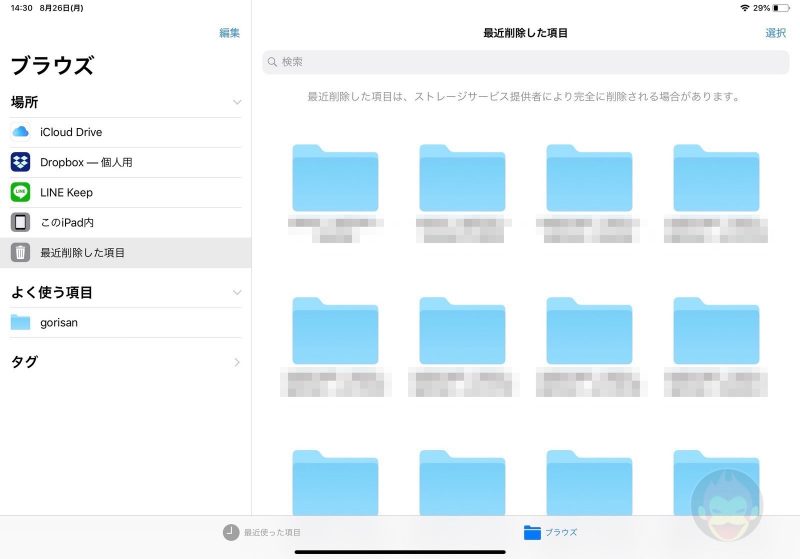Open first folder in middle row

335,331
